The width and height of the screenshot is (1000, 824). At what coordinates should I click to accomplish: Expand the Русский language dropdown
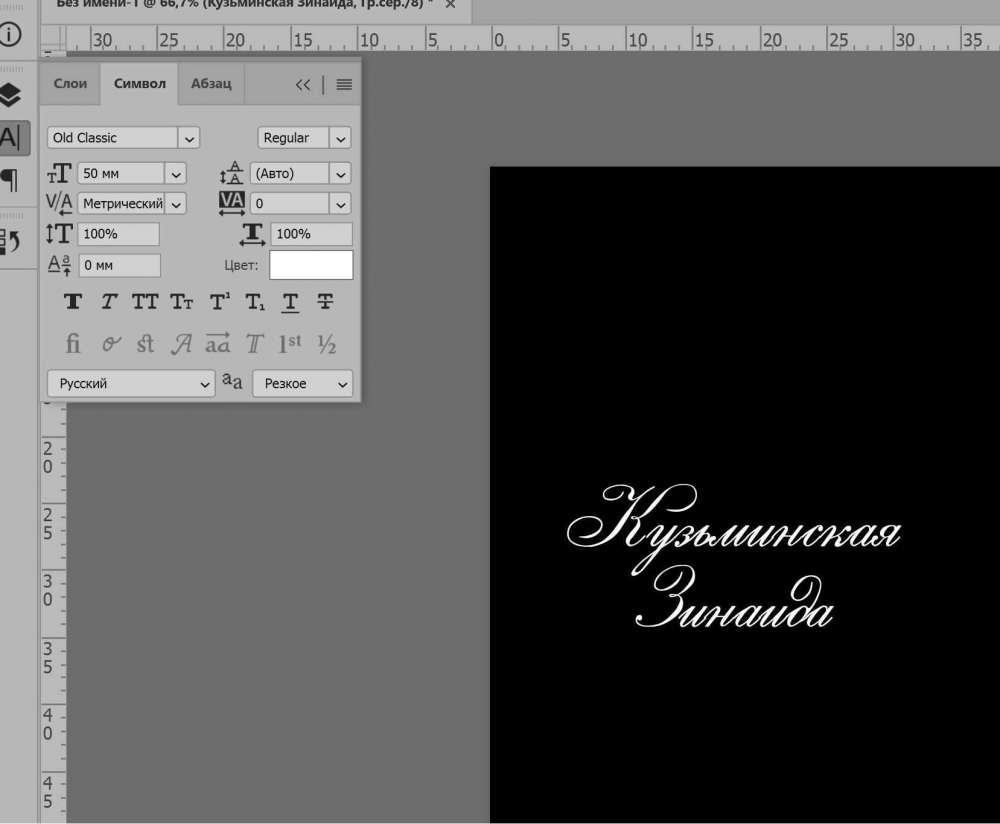[x=205, y=384]
